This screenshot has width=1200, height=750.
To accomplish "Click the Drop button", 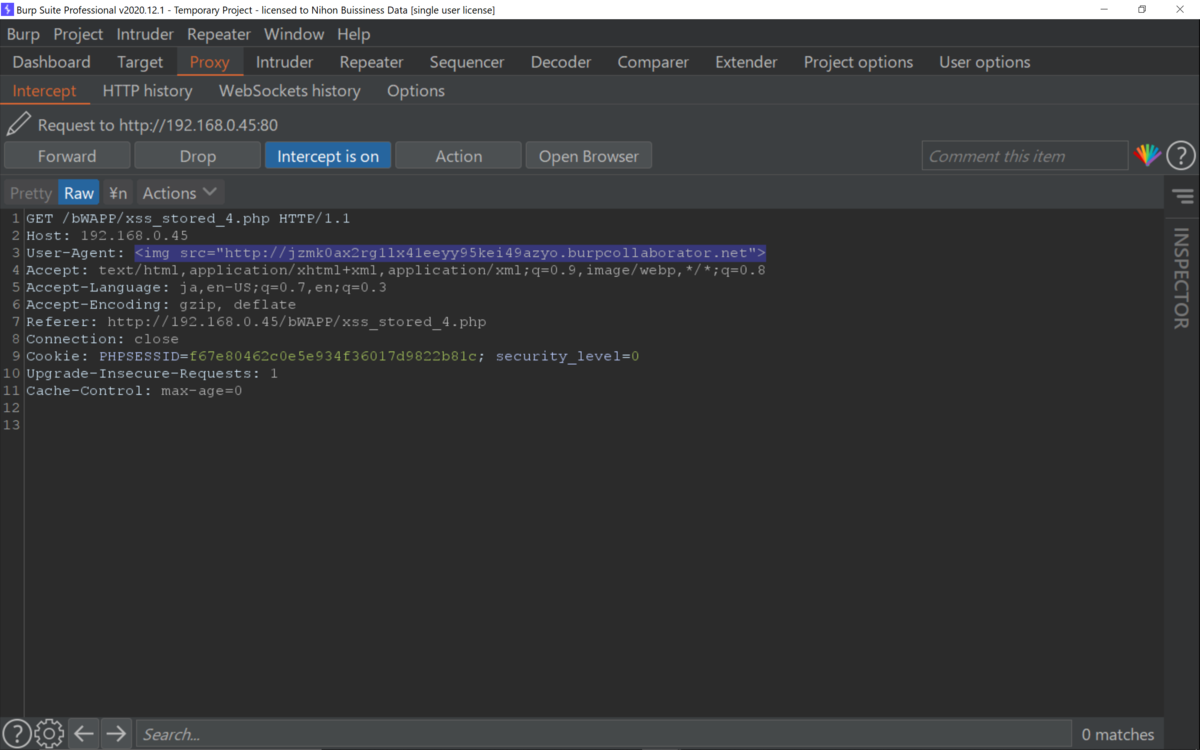I will pyautogui.click(x=198, y=156).
